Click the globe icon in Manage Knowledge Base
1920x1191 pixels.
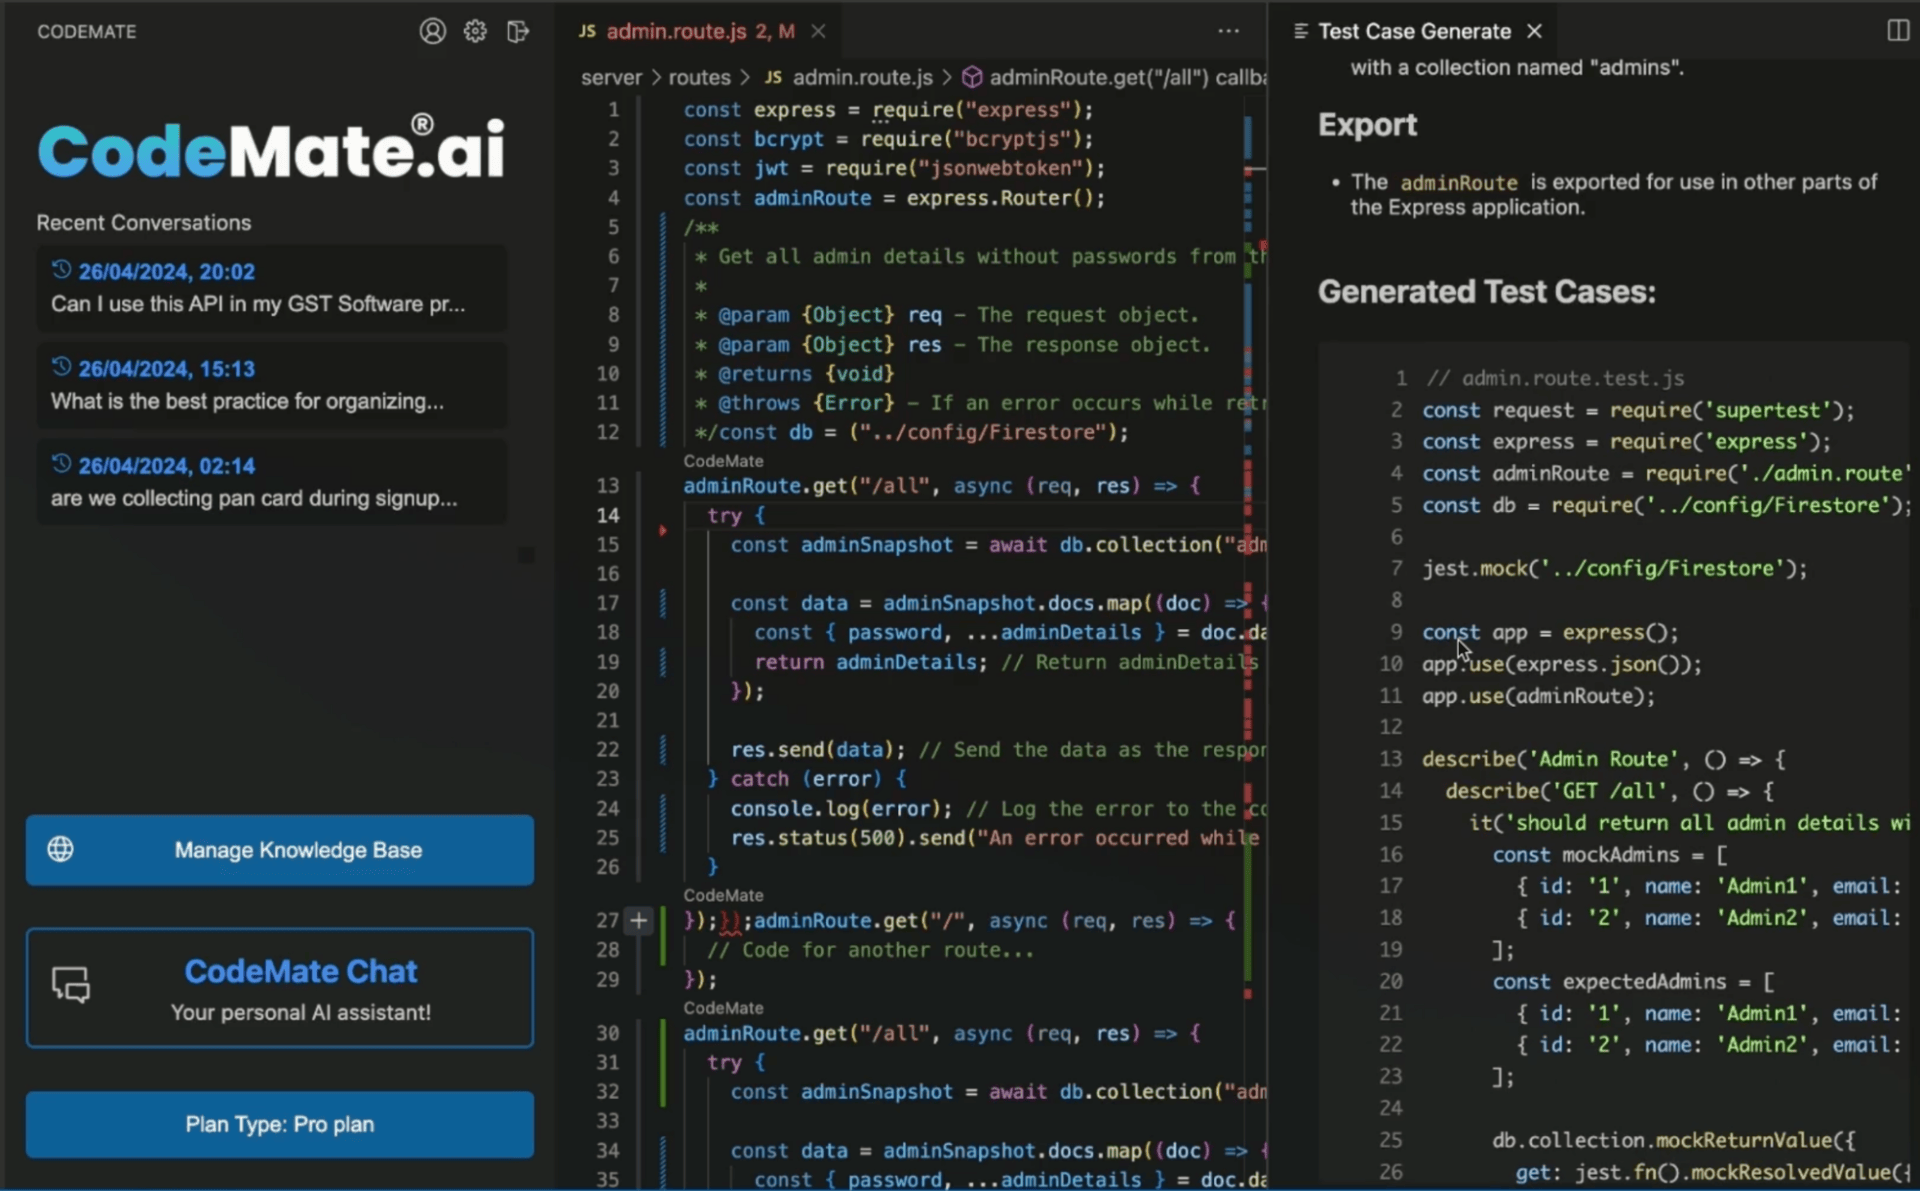pyautogui.click(x=61, y=849)
